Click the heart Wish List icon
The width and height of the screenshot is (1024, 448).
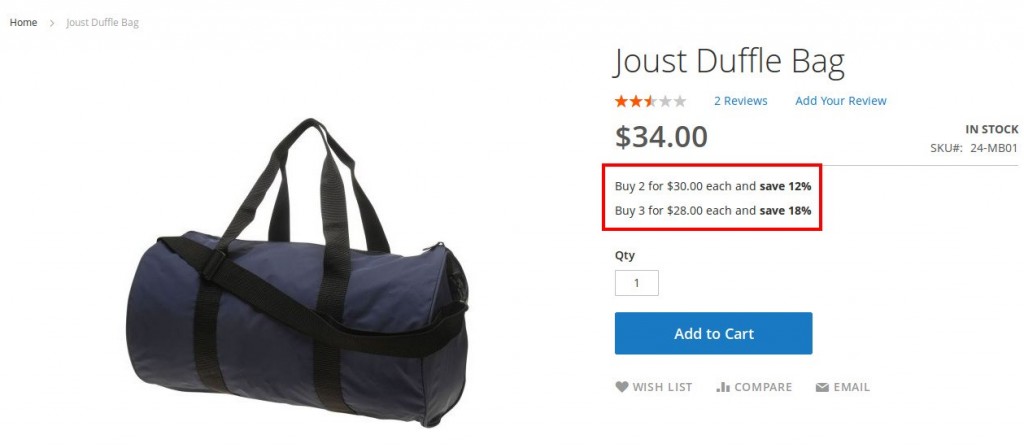[x=622, y=387]
